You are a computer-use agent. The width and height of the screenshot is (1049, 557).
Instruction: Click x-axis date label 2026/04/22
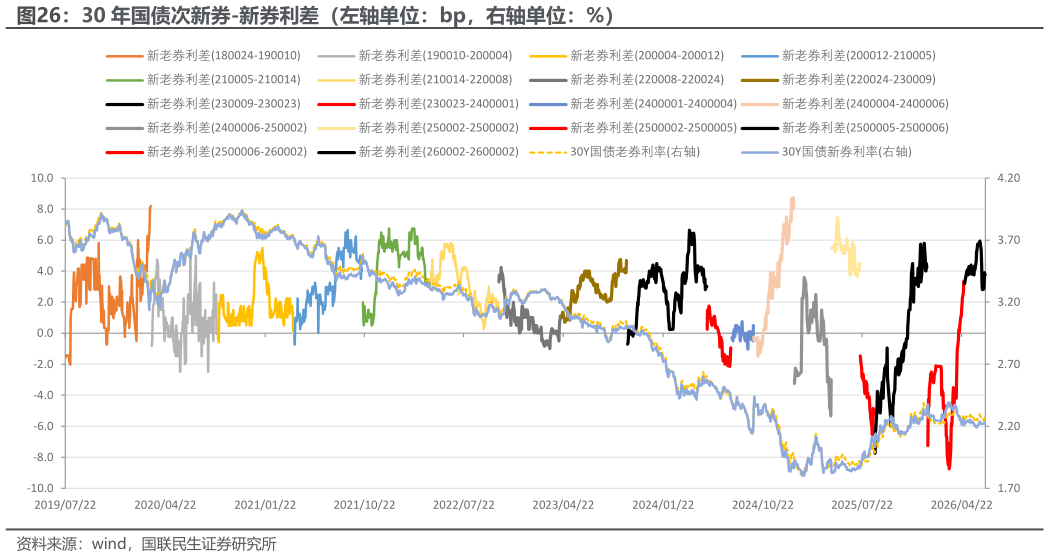tap(961, 505)
